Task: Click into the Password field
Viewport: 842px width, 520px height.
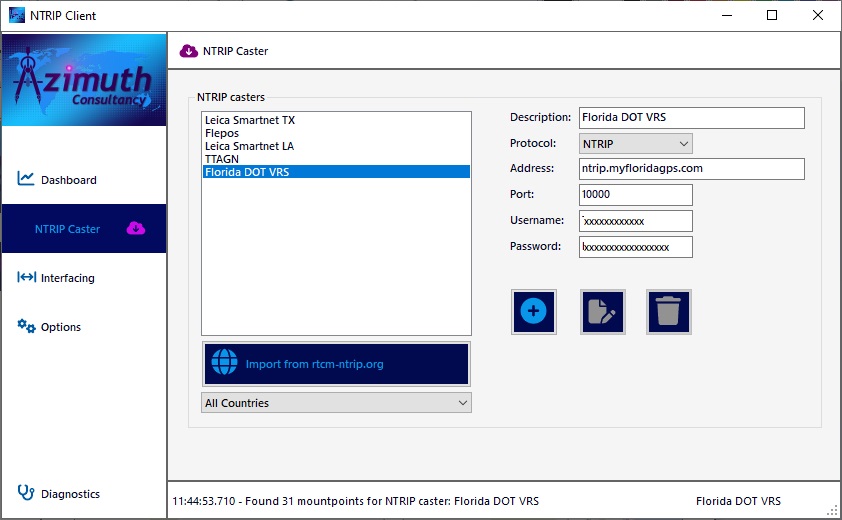Action: pyautogui.click(x=635, y=247)
